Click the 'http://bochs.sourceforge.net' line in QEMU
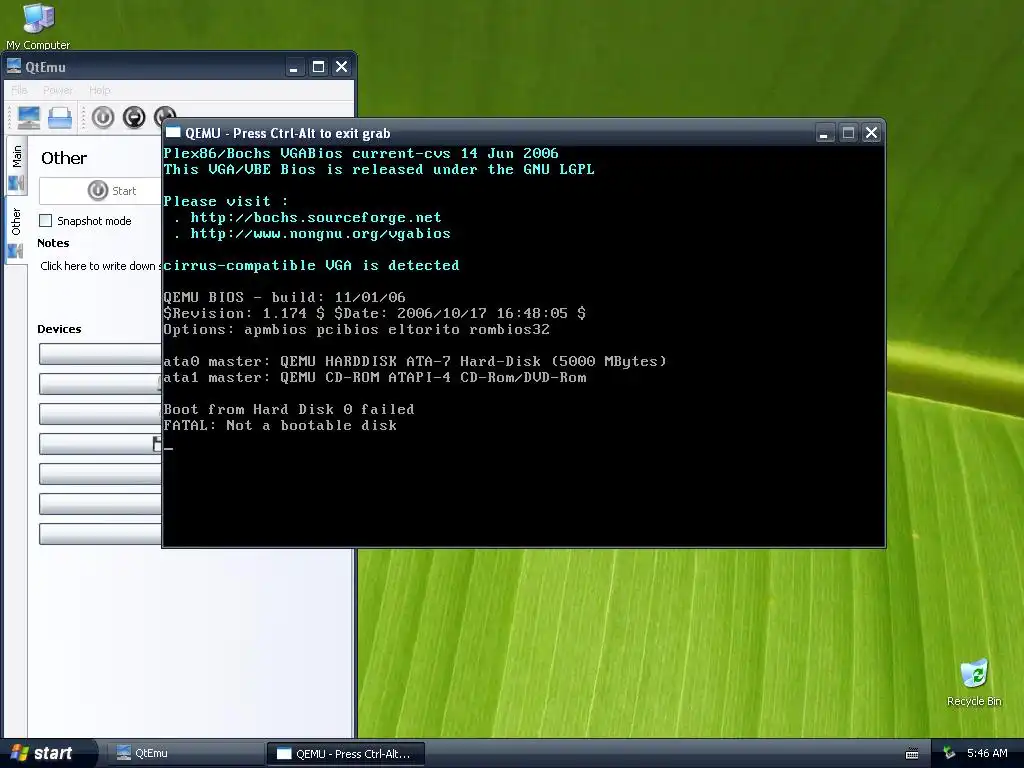The width and height of the screenshot is (1024, 768). (x=315, y=217)
